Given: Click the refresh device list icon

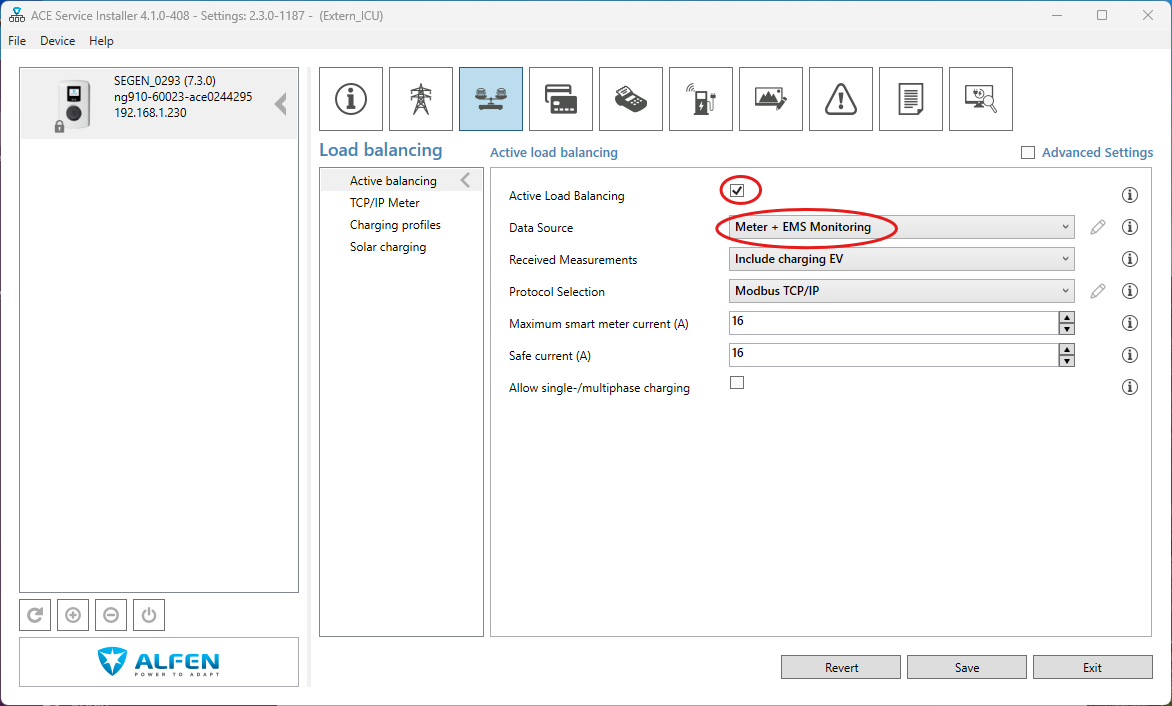Looking at the screenshot, I should (x=35, y=615).
